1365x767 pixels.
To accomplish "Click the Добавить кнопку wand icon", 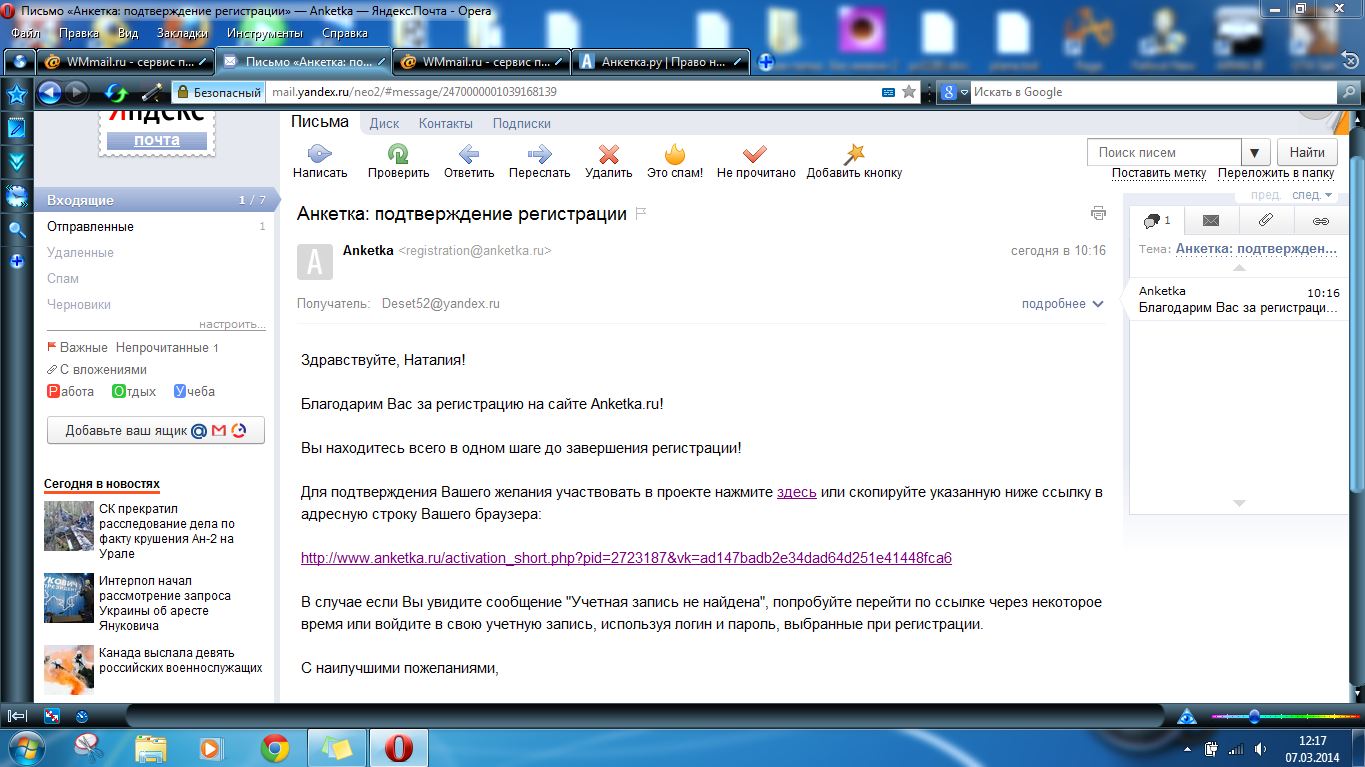I will coord(854,154).
